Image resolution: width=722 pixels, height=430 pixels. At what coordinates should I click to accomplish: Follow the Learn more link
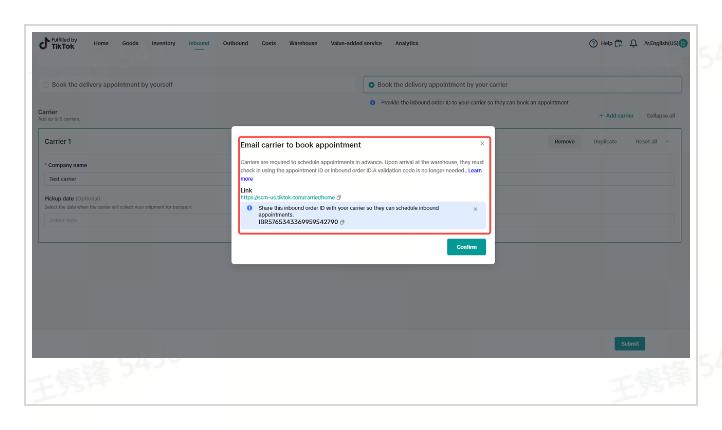tap(475, 170)
